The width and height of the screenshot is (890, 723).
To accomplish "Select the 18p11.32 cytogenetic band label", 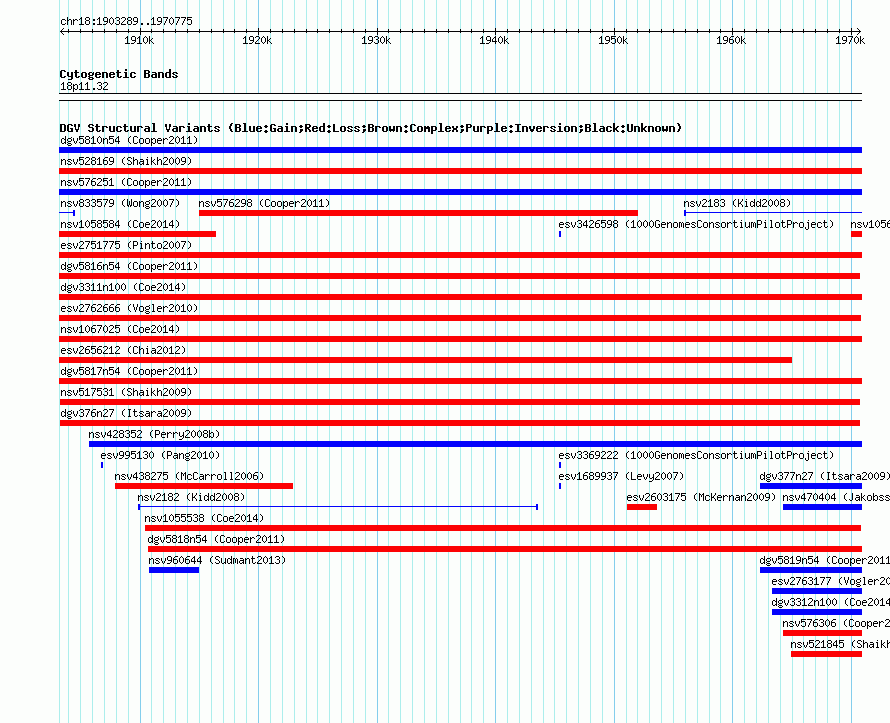I will pos(84,86).
